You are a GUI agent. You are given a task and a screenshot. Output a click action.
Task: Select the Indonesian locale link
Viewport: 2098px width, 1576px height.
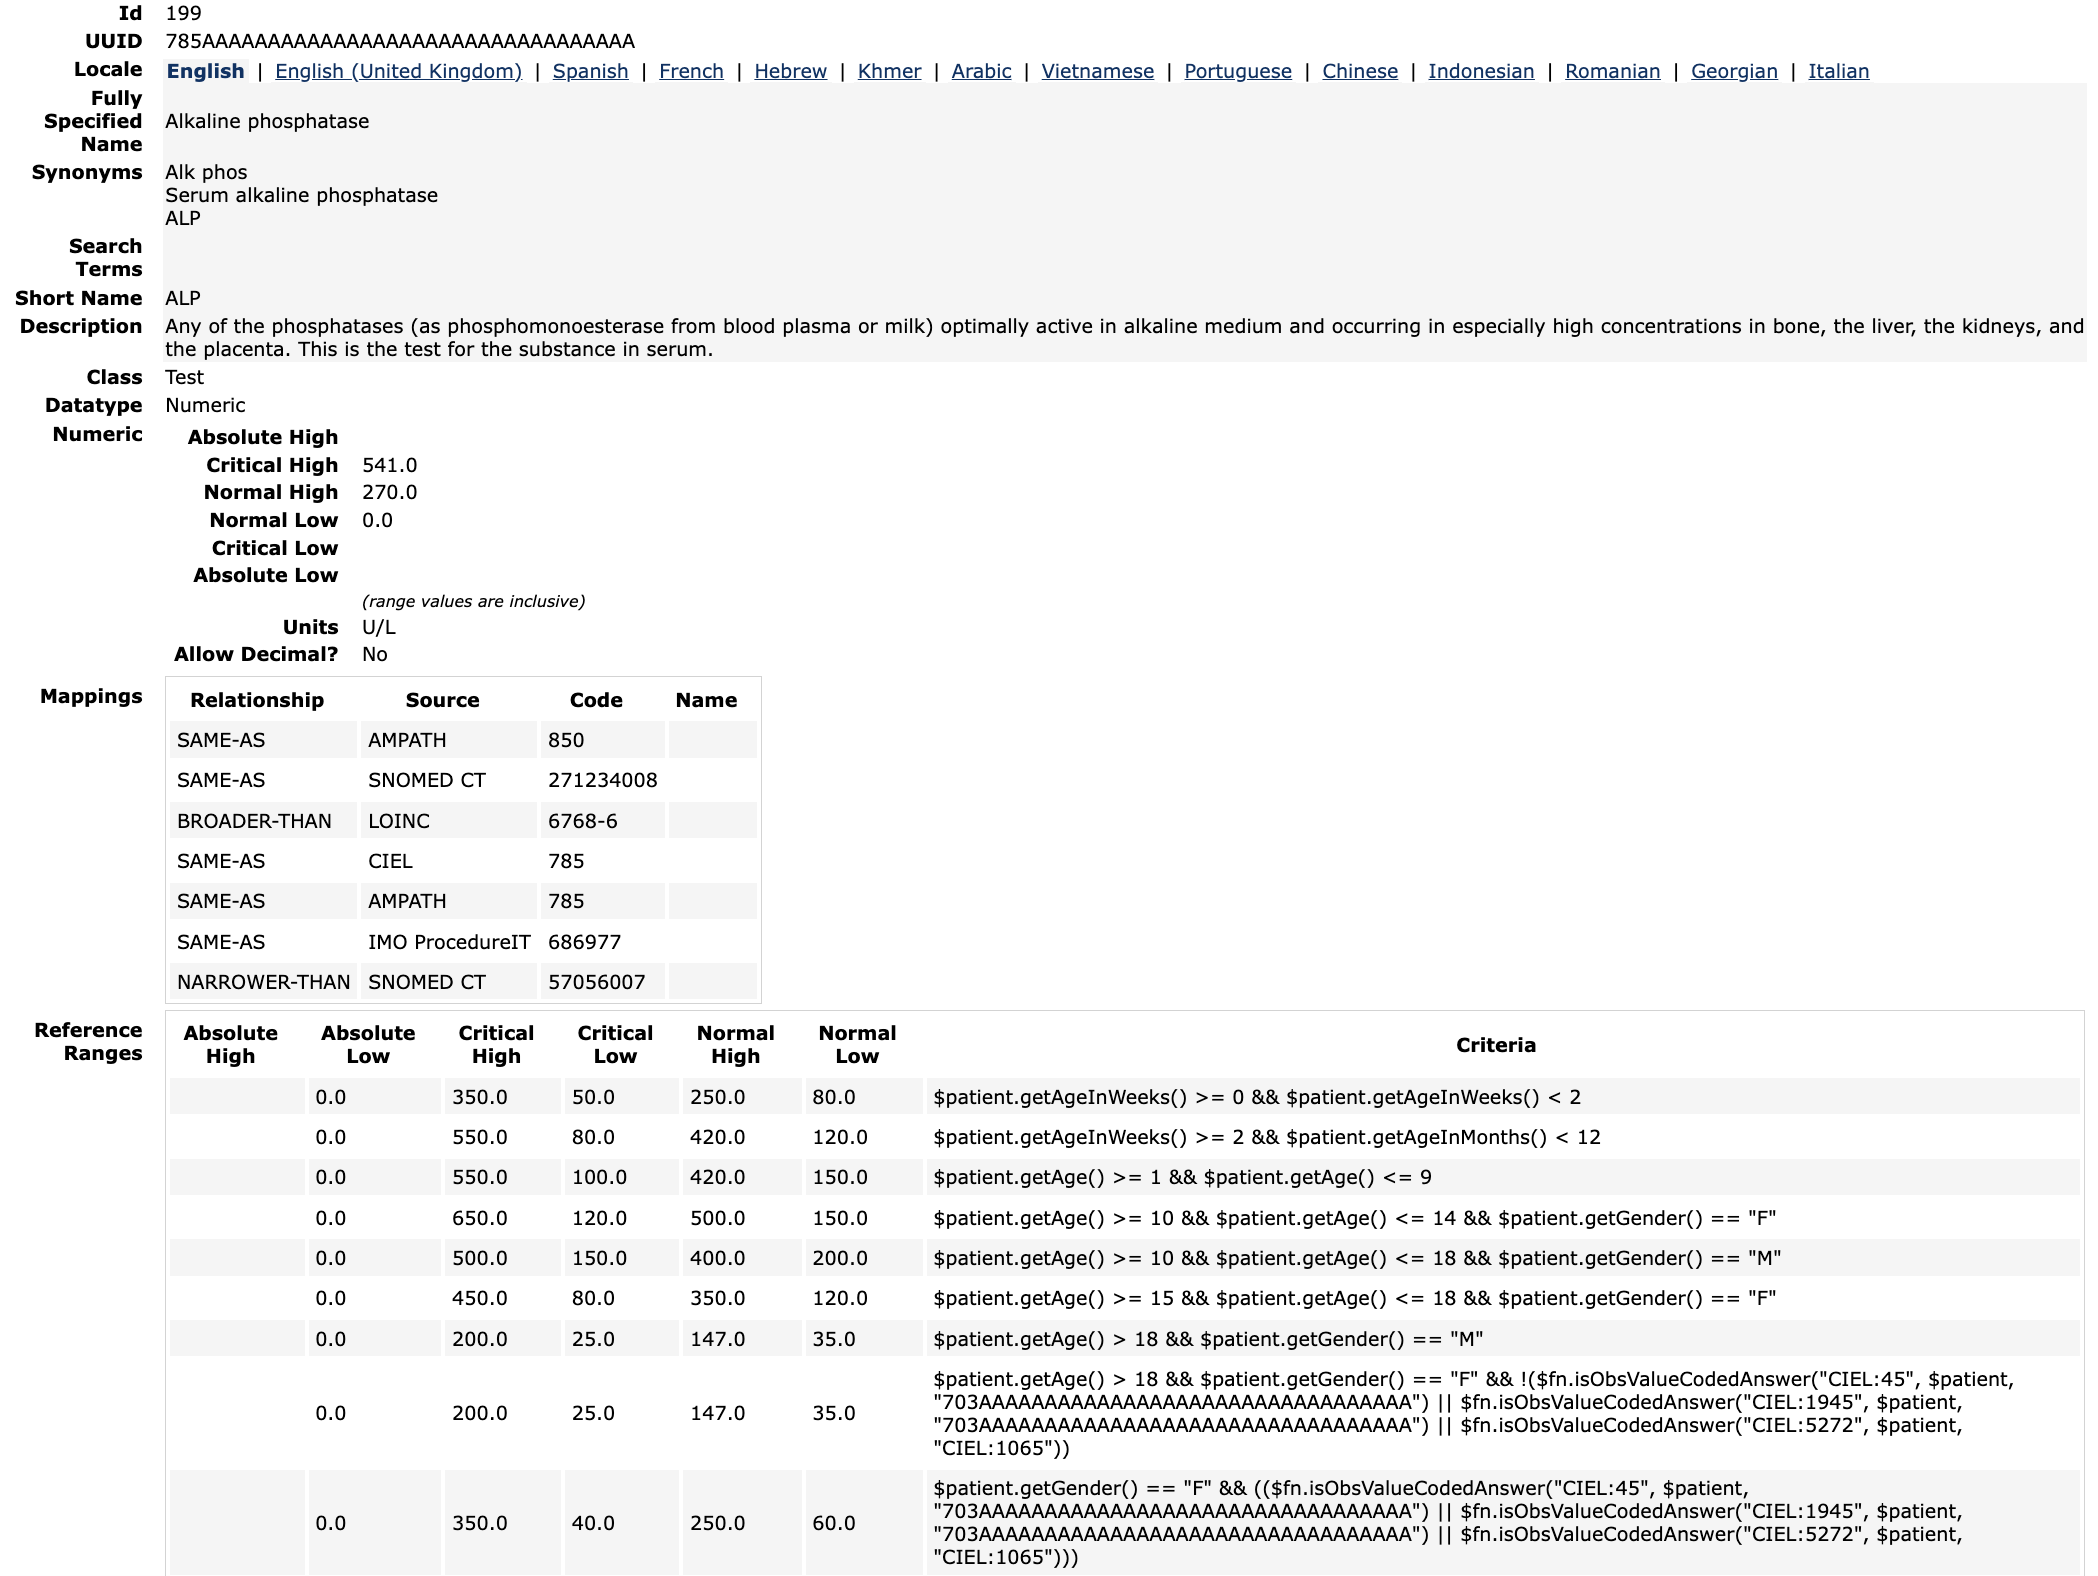[x=1480, y=71]
